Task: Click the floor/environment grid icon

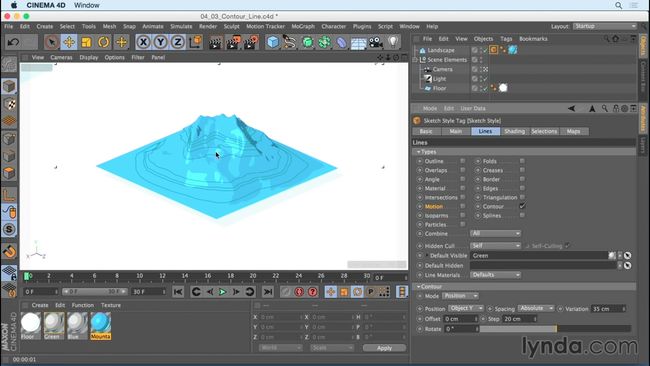Action: point(359,43)
